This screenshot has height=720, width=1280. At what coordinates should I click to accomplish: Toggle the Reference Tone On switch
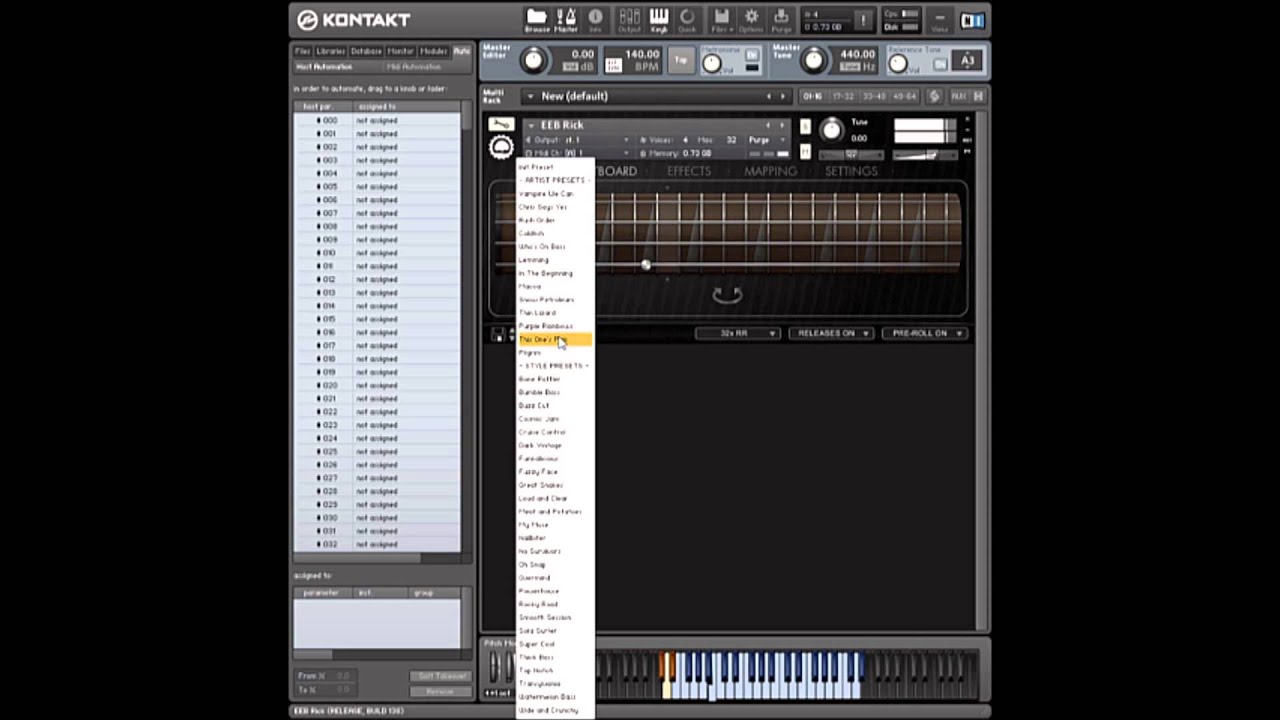[x=940, y=65]
